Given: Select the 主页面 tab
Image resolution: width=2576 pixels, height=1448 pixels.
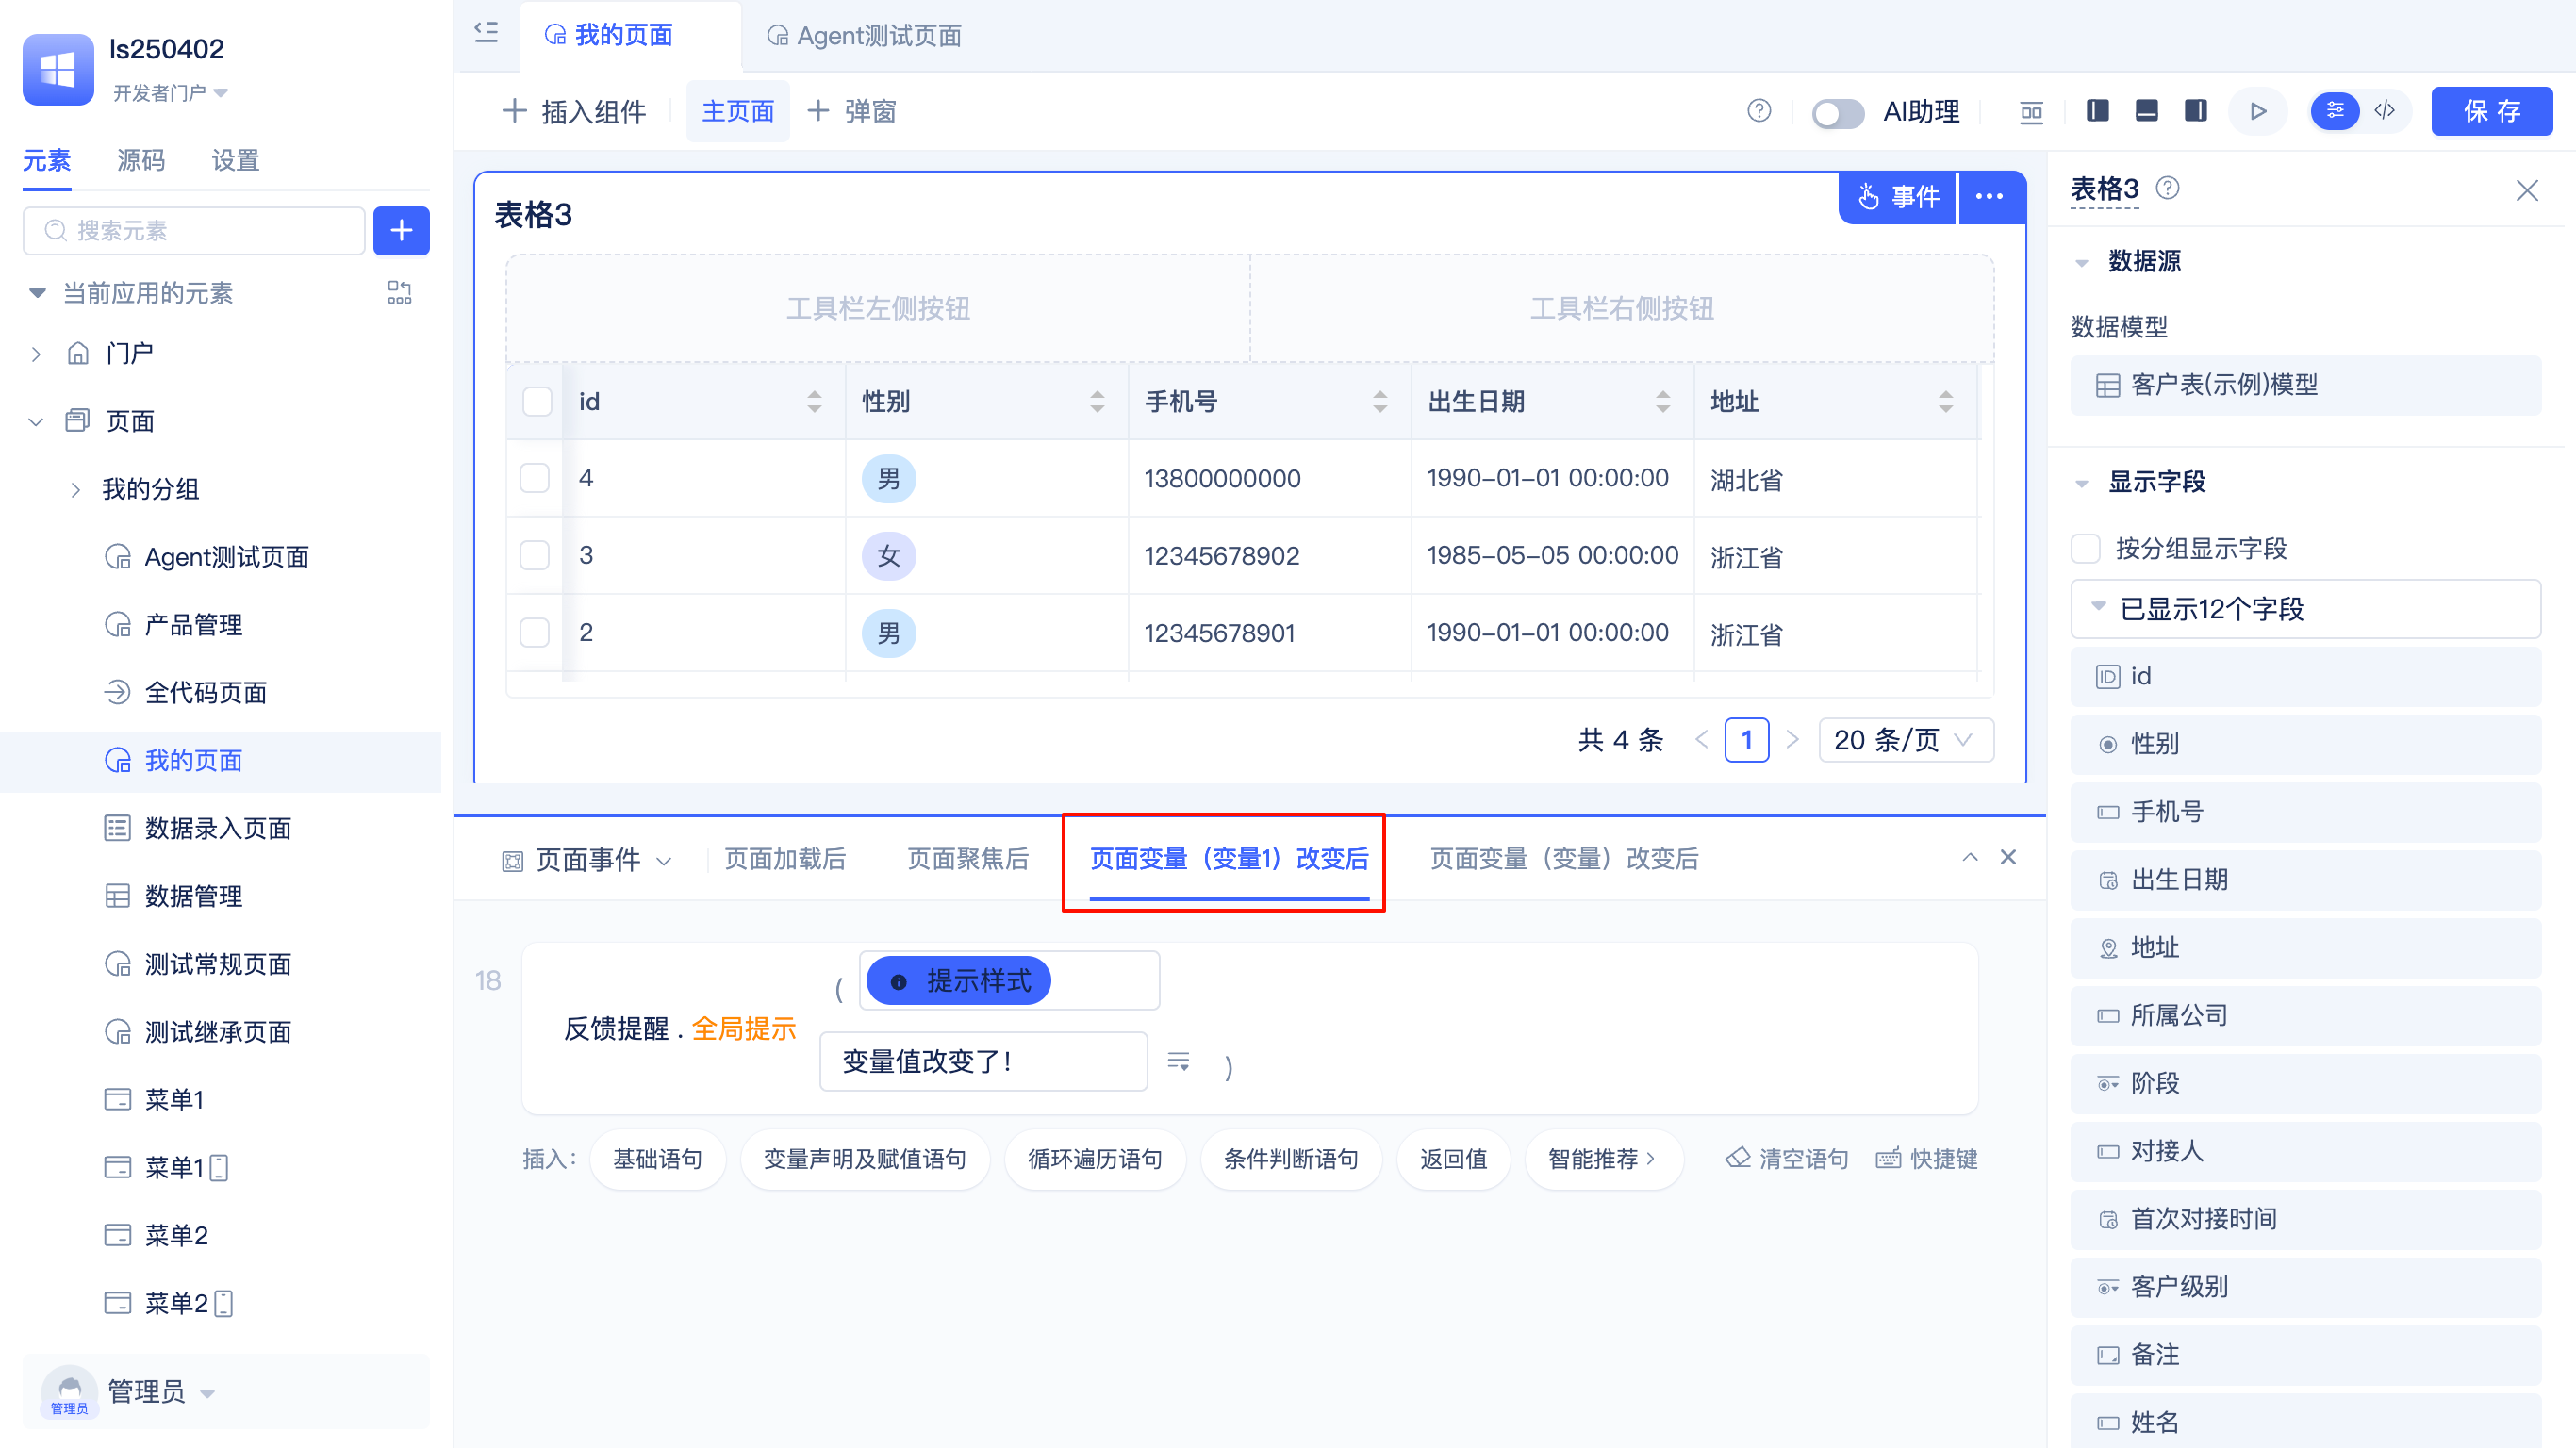Looking at the screenshot, I should point(738,111).
